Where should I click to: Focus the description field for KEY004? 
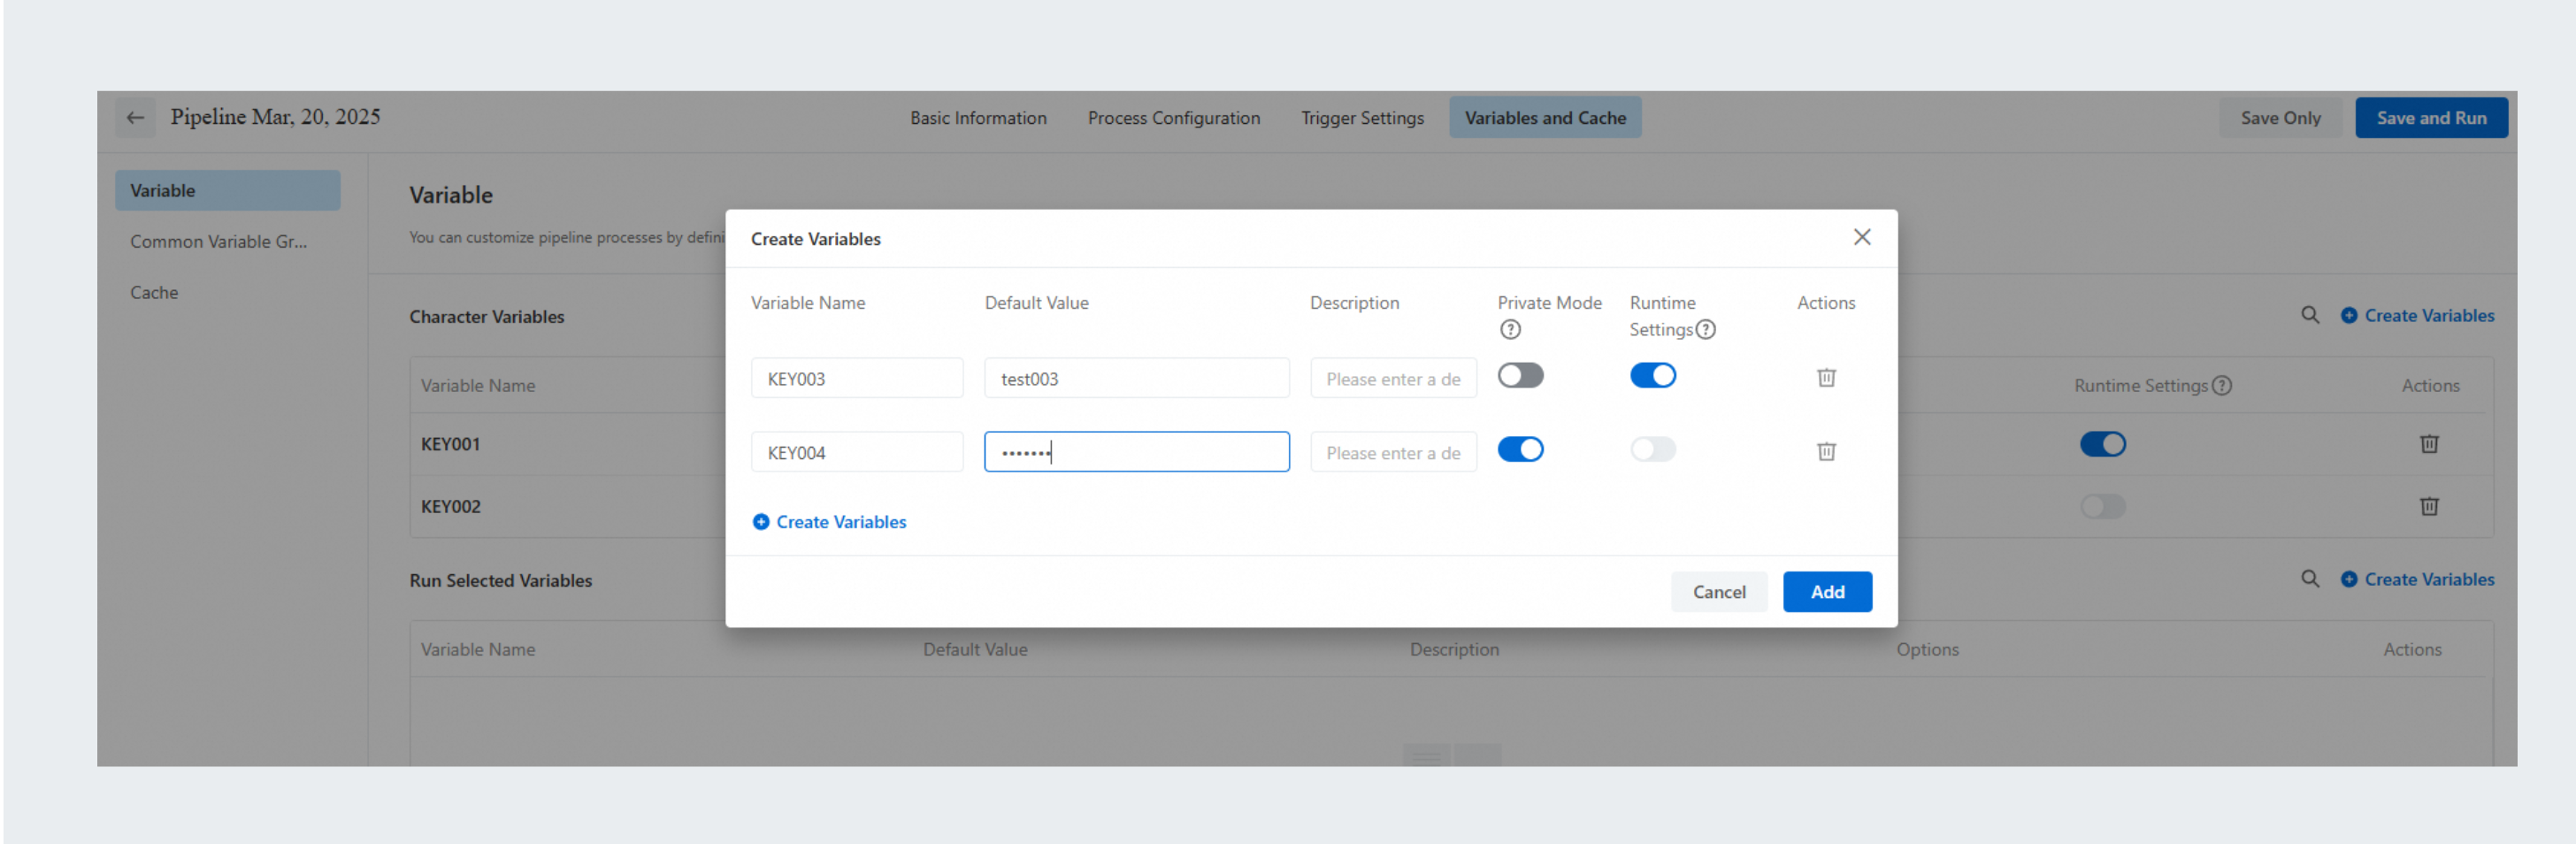point(1393,453)
